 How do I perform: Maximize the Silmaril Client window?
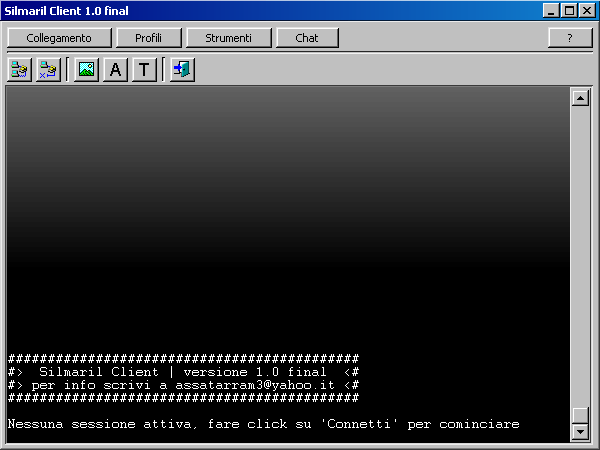[x=569, y=10]
